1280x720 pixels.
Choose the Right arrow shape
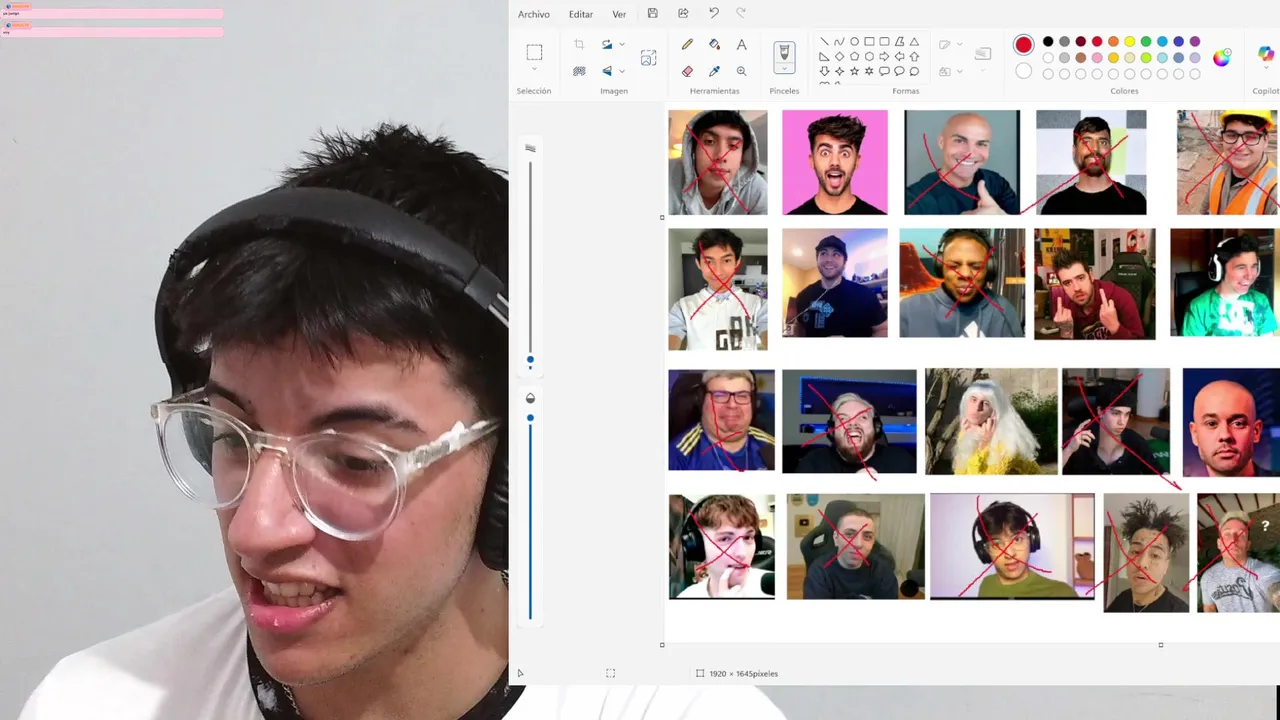[x=884, y=57]
